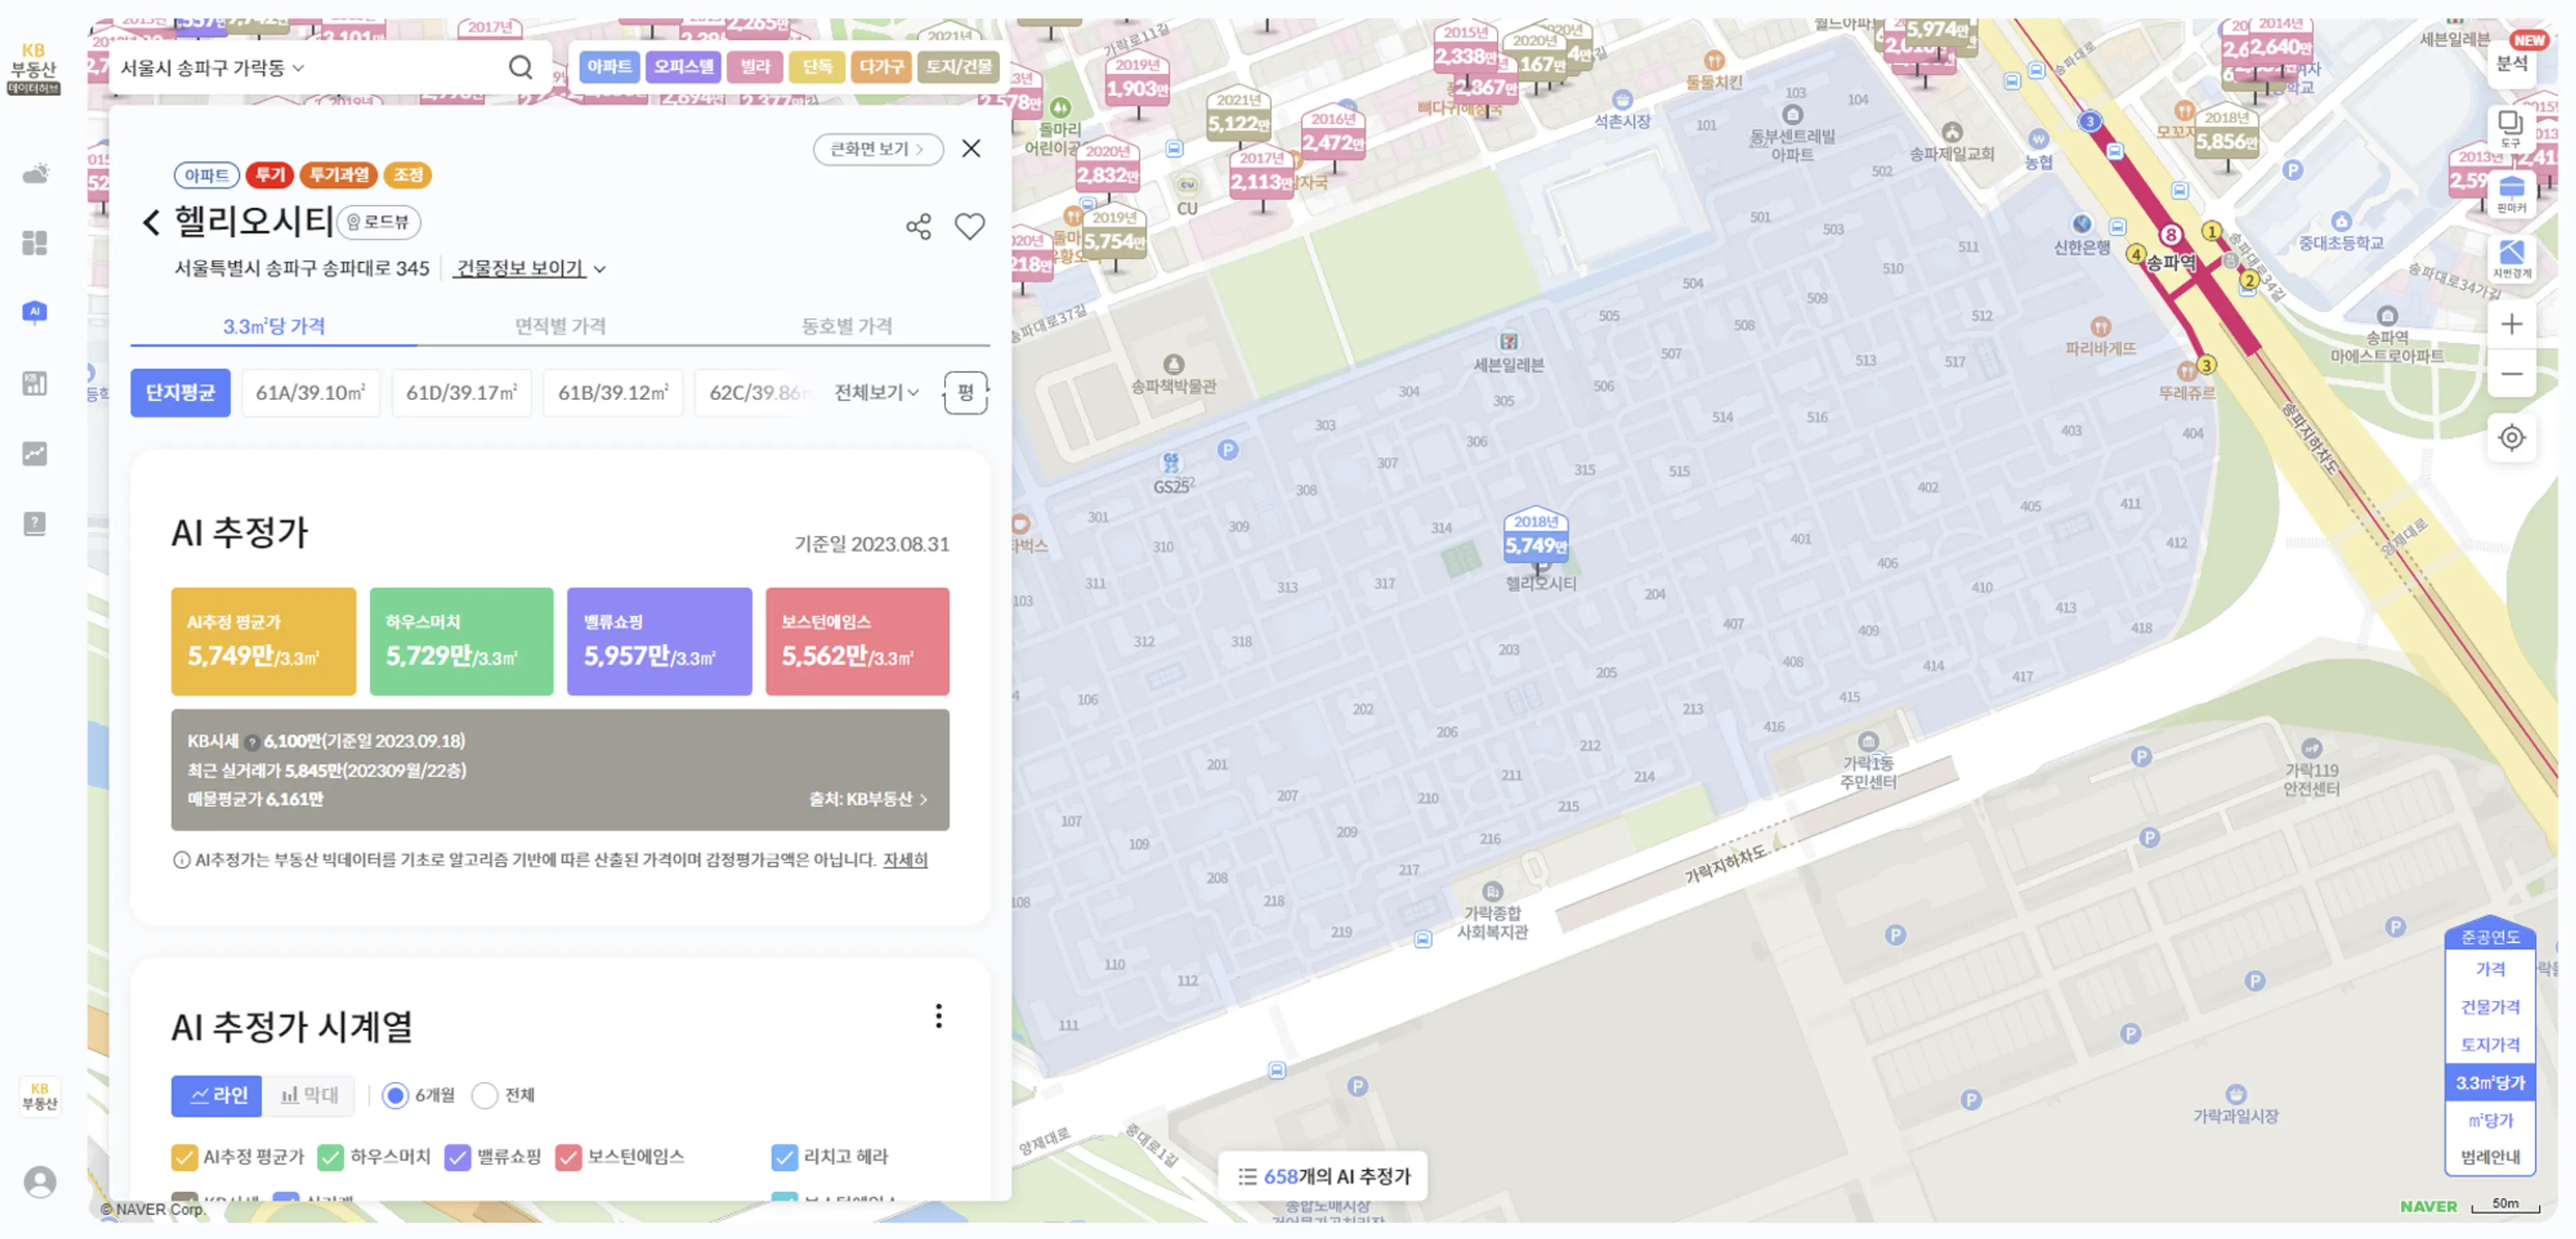The width and height of the screenshot is (2576, 1239).
Task: Select the 61D/39.17m² area type
Action: [461, 392]
